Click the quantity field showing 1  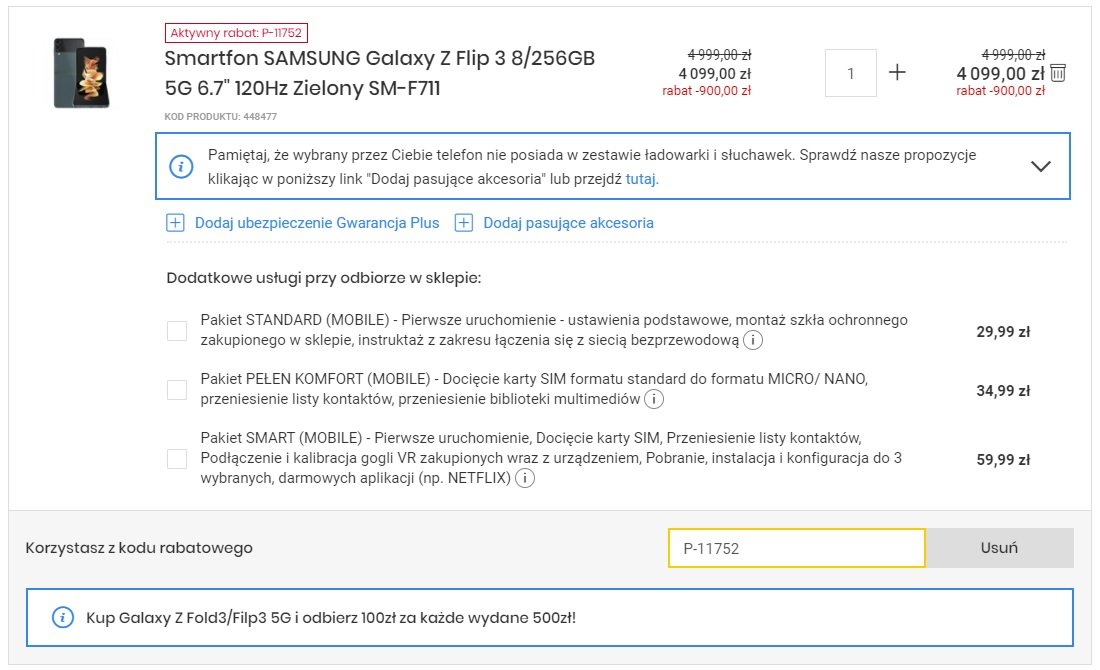pos(850,73)
